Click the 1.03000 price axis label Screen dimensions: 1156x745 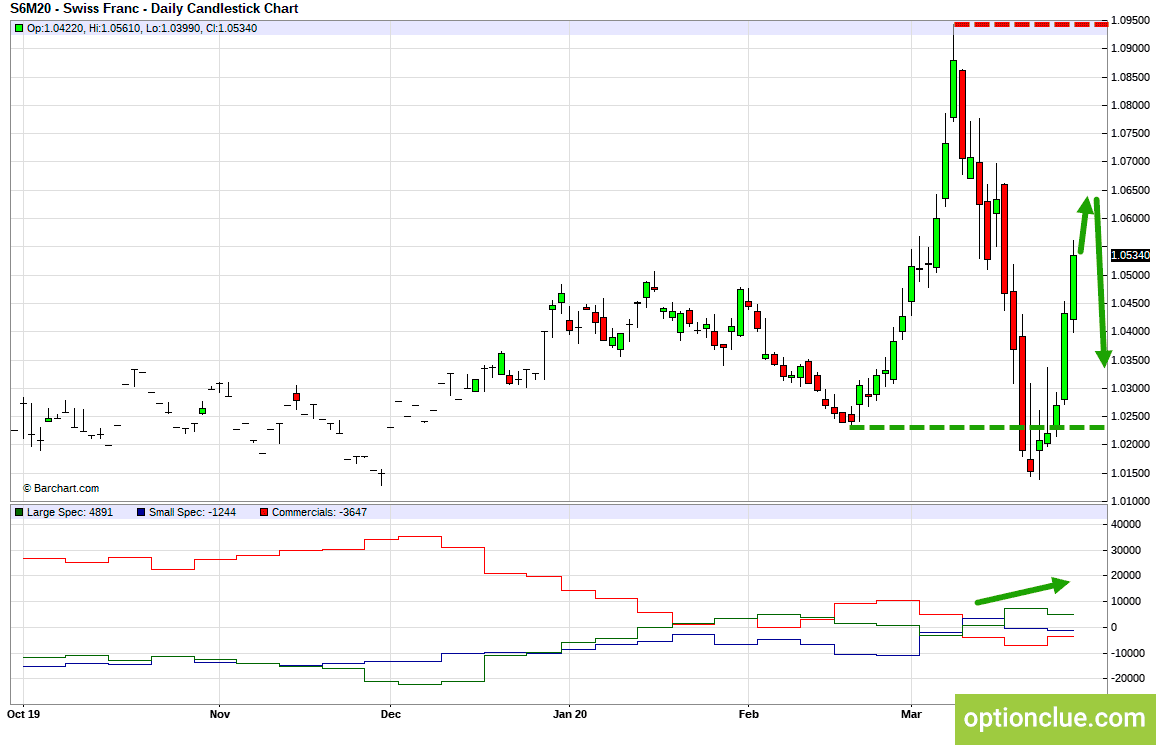pyautogui.click(x=1130, y=388)
